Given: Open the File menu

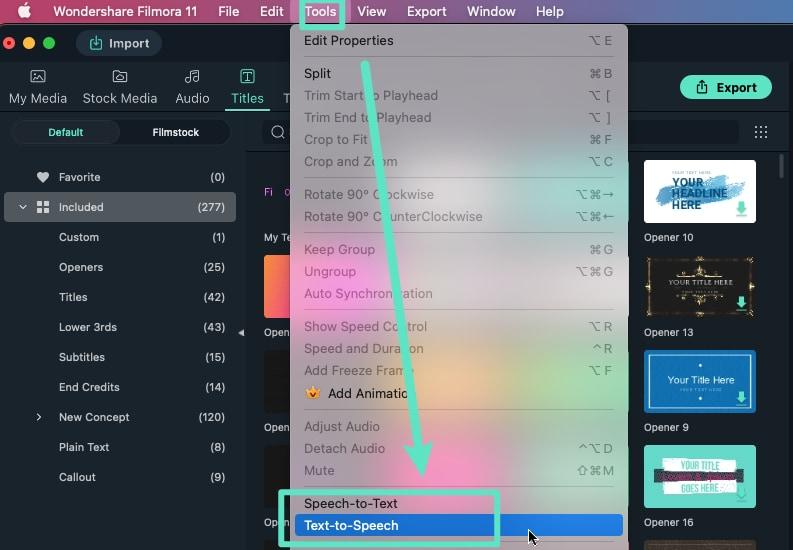Looking at the screenshot, I should pyautogui.click(x=229, y=11).
